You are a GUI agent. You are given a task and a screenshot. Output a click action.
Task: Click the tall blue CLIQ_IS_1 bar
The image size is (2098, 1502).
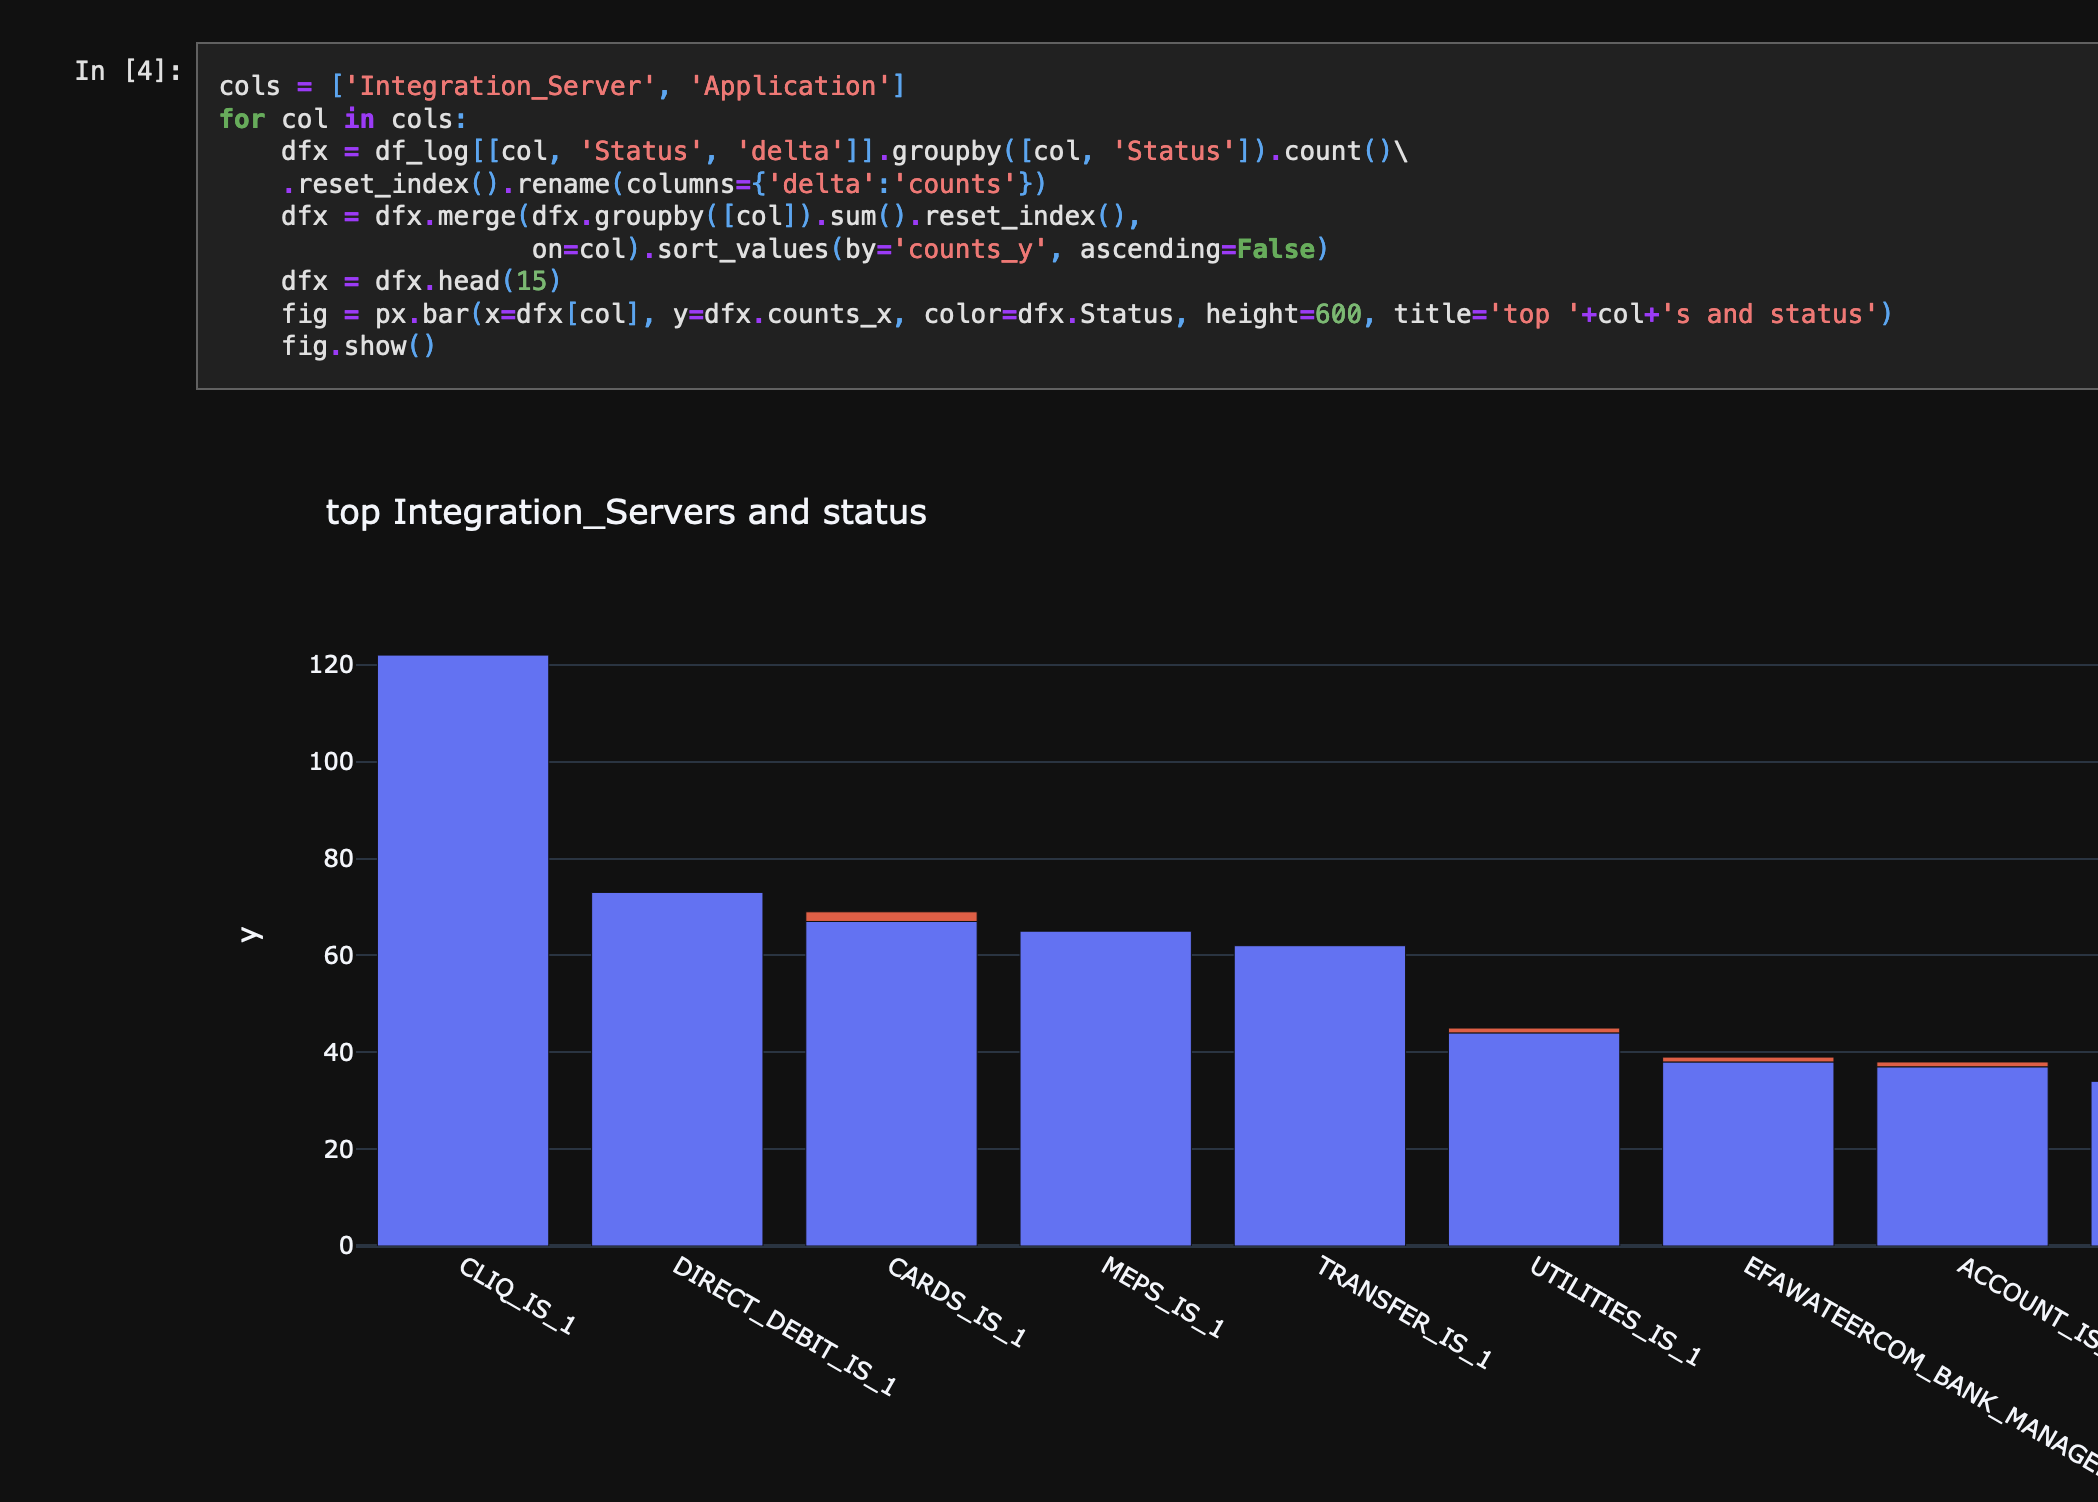[463, 950]
